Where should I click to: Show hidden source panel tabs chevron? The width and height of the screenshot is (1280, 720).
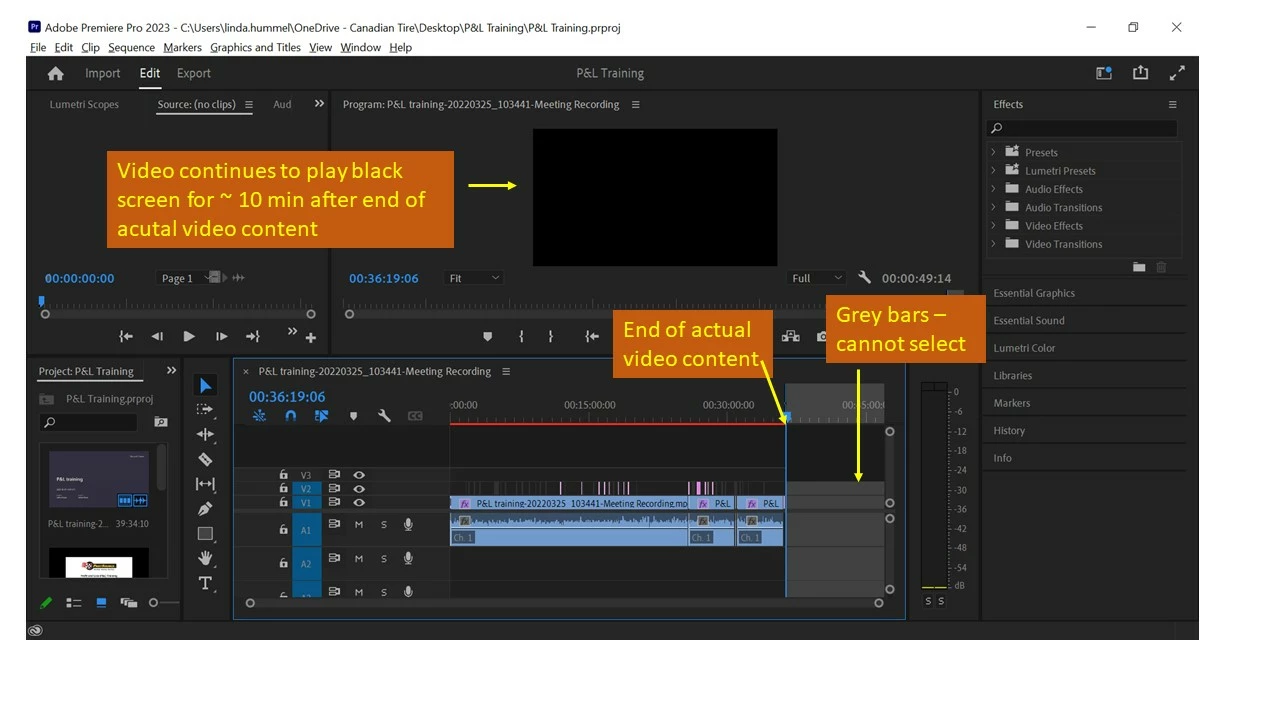(319, 103)
